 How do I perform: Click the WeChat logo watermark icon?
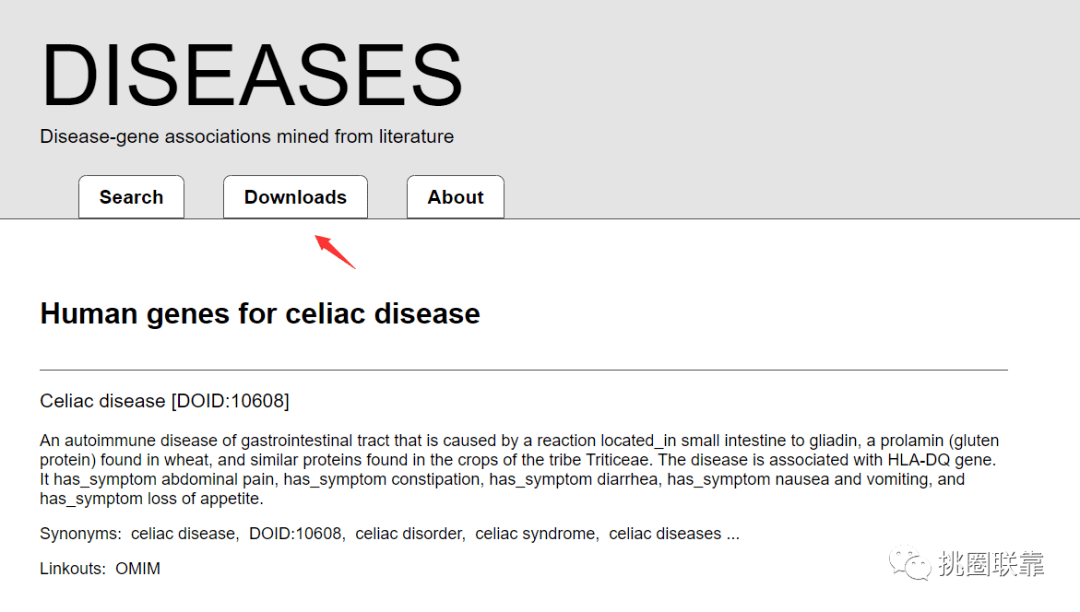pyautogui.click(x=909, y=563)
